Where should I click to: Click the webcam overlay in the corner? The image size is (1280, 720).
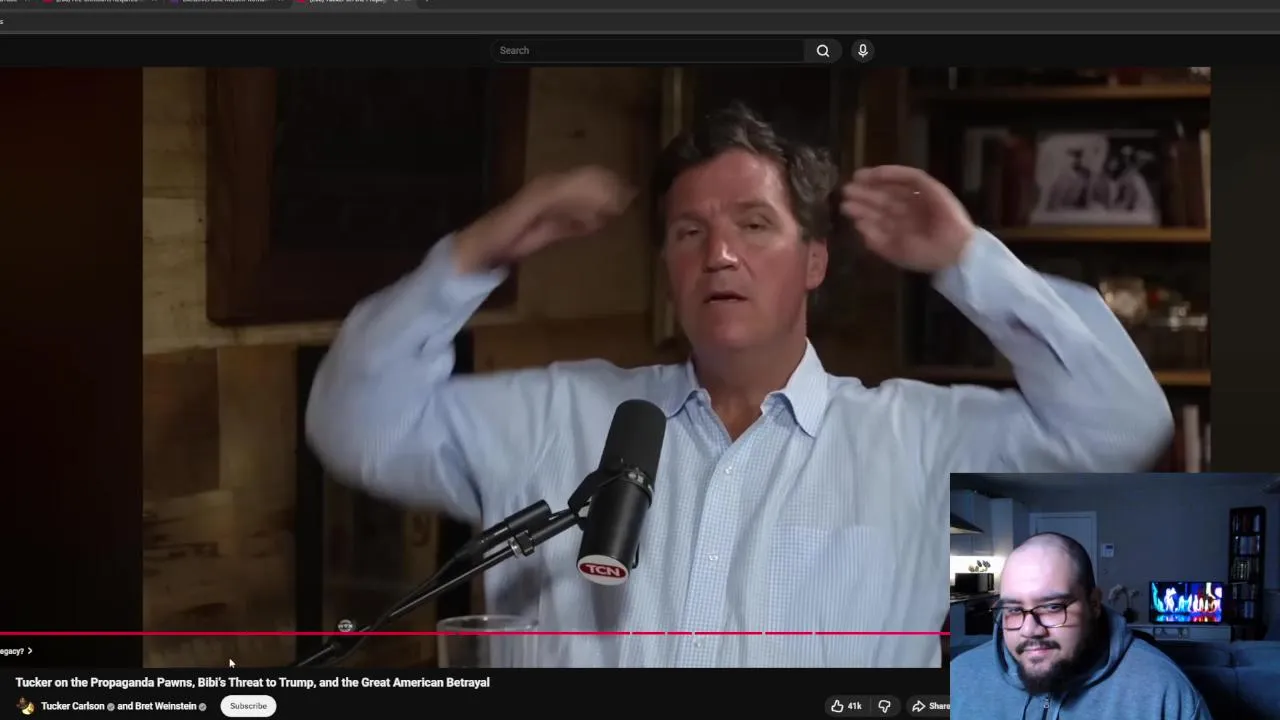pyautogui.click(x=1115, y=596)
